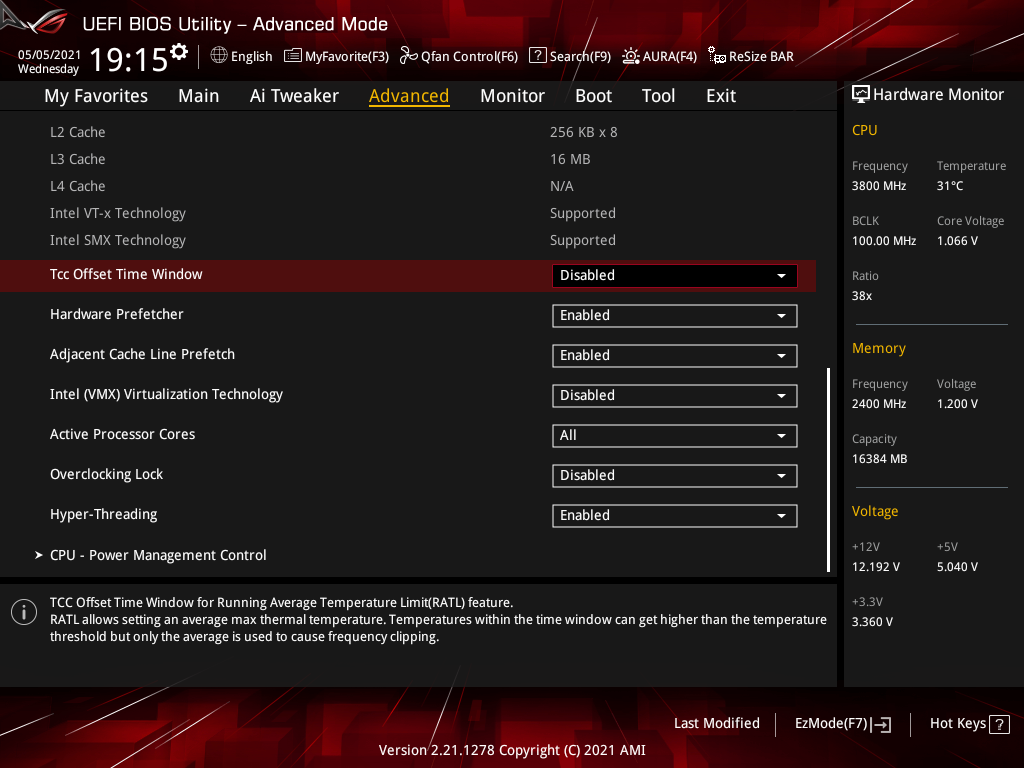Go to the Exit tab

721,96
